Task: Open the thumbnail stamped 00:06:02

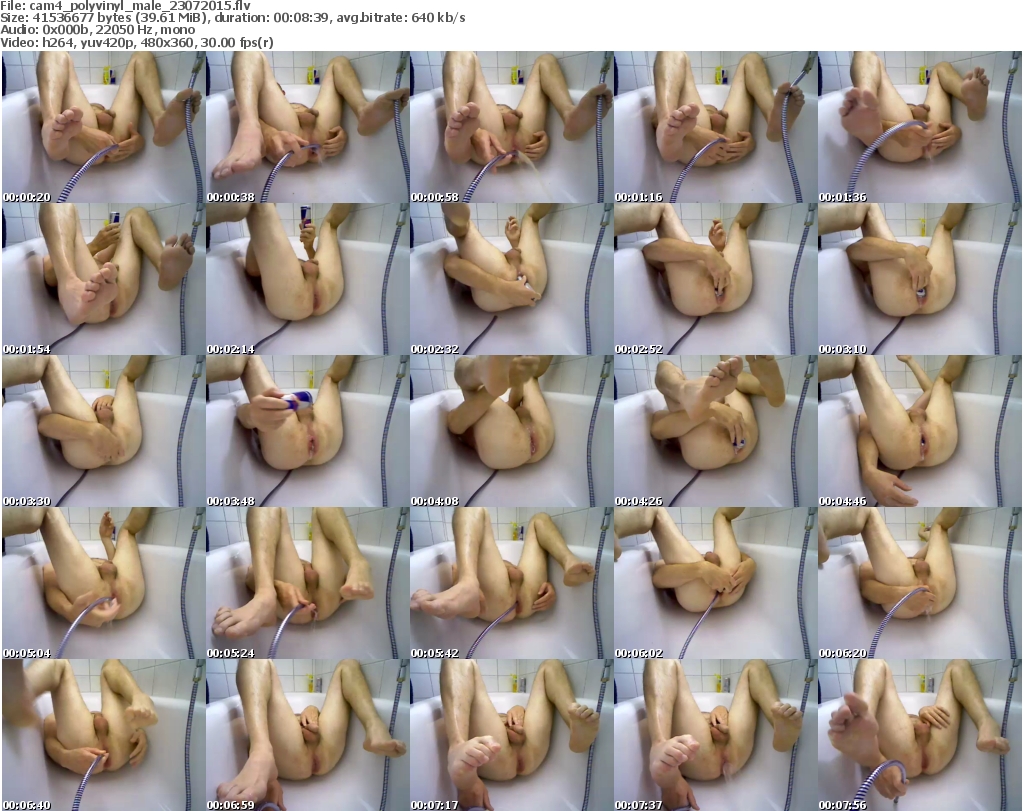Action: coord(715,583)
